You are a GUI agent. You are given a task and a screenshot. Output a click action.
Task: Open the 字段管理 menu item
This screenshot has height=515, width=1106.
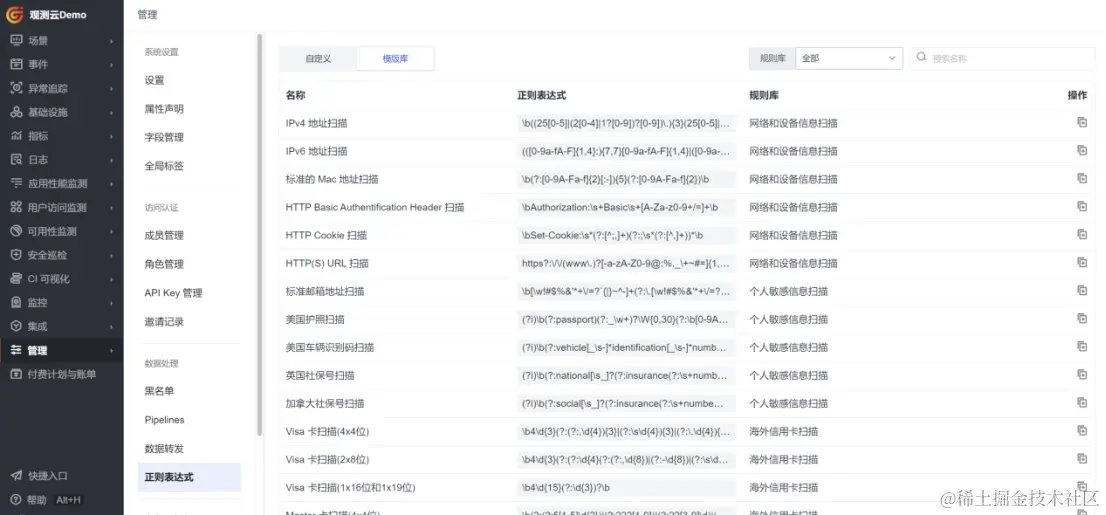click(x=164, y=137)
